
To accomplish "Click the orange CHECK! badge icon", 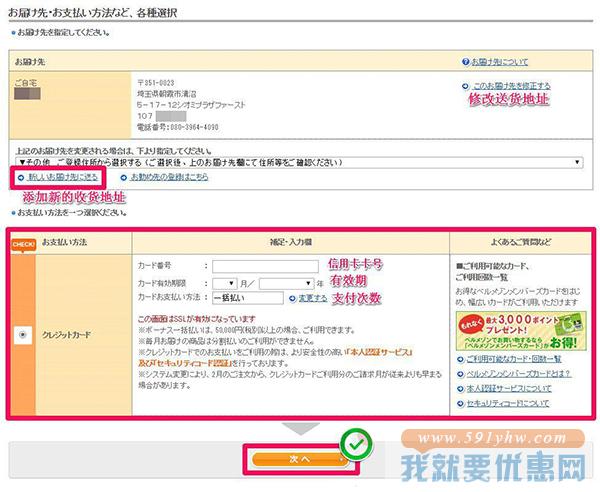I will 22,244.
